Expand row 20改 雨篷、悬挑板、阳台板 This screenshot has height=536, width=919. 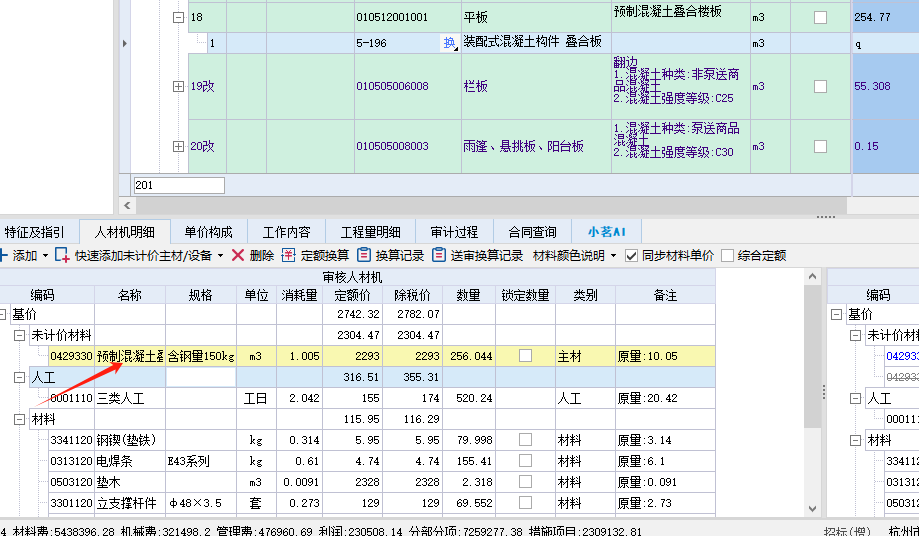click(x=178, y=146)
